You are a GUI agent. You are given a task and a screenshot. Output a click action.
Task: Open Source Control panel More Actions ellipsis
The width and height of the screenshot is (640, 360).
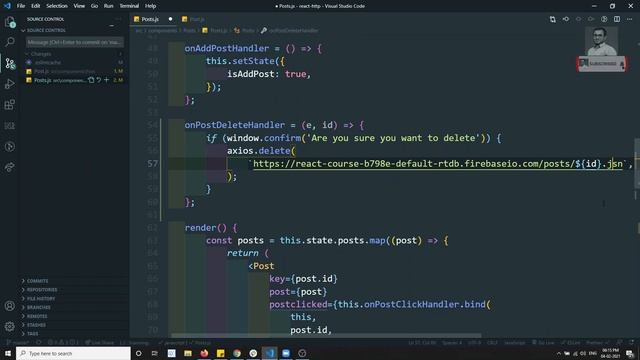[x=118, y=19]
